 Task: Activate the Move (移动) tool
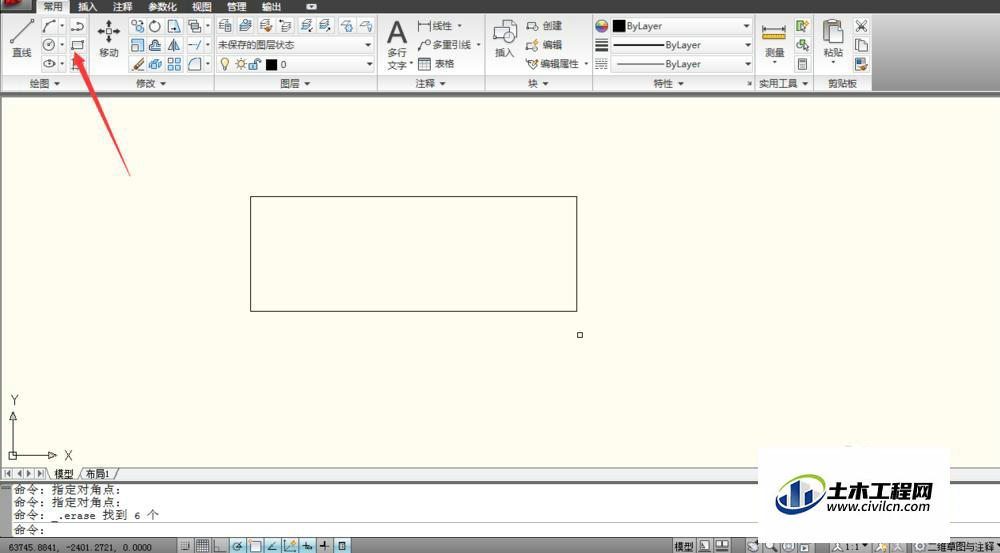pyautogui.click(x=108, y=38)
